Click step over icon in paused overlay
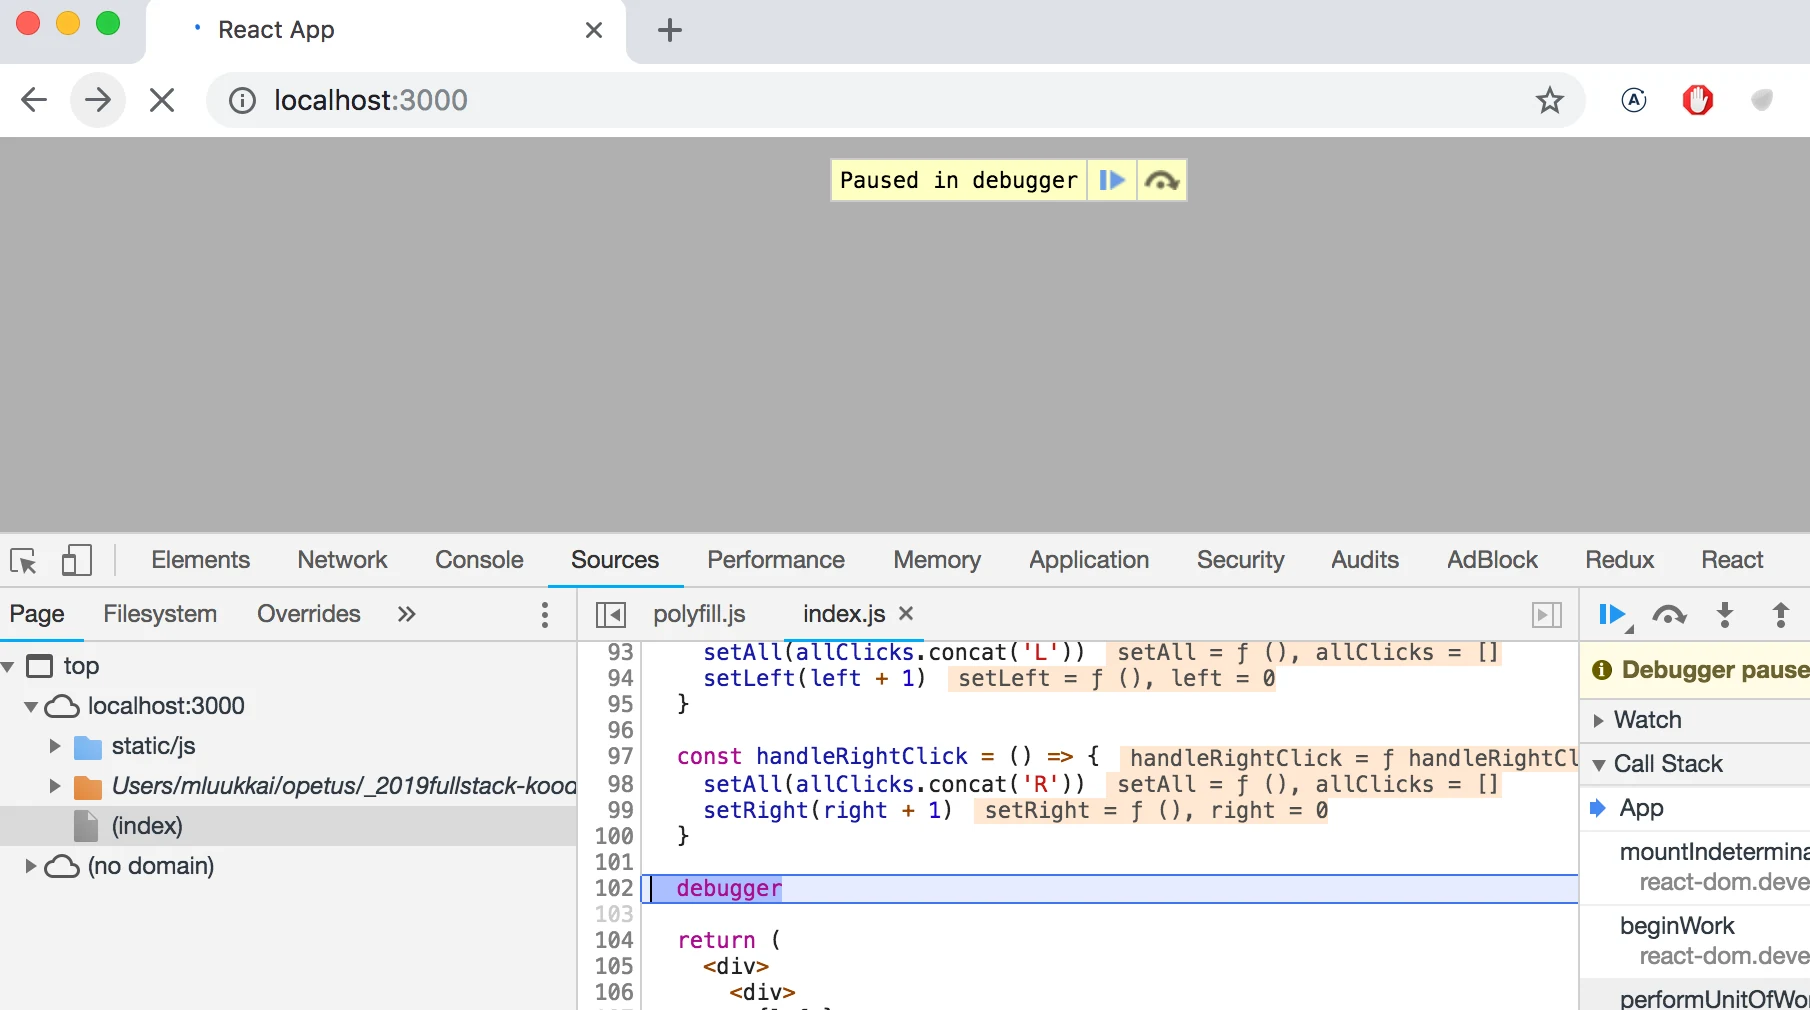 [1162, 181]
